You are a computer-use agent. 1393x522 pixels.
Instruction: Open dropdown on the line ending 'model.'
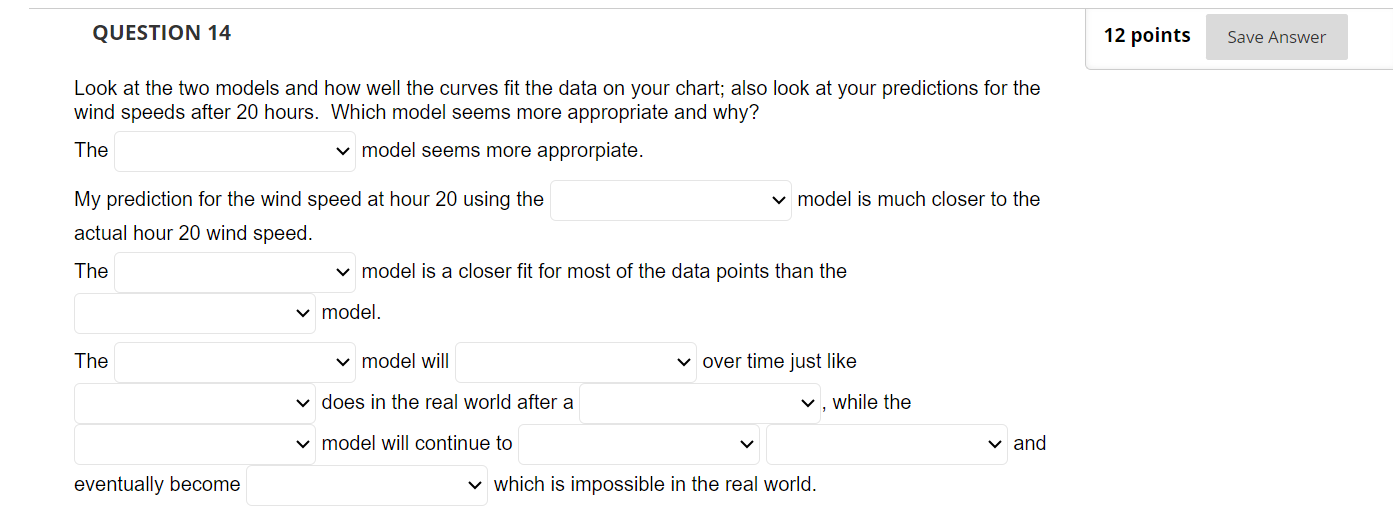click(x=195, y=313)
